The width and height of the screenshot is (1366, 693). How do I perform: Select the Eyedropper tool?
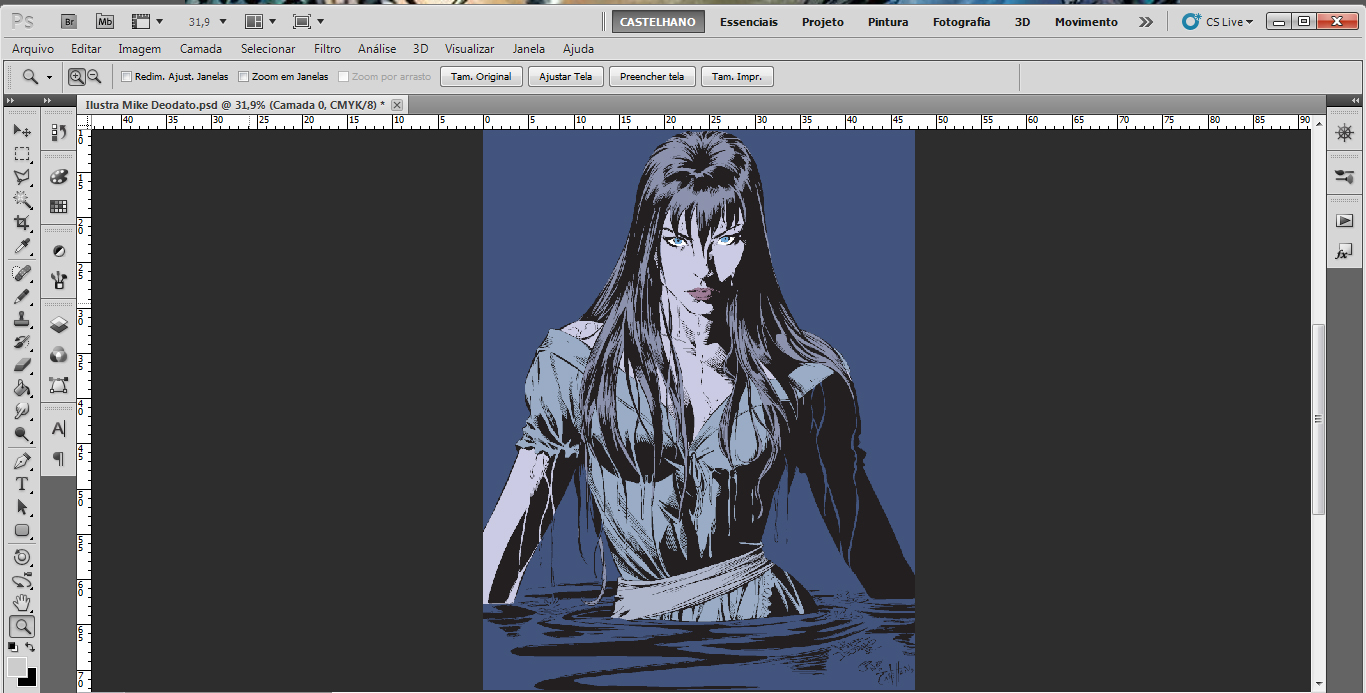[21, 246]
